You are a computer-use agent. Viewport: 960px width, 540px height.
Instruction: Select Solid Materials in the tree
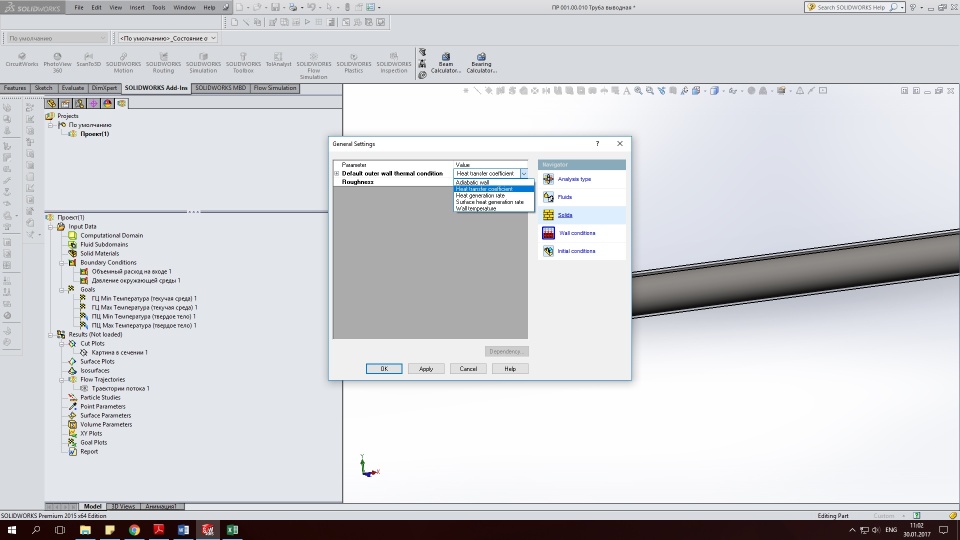point(99,253)
